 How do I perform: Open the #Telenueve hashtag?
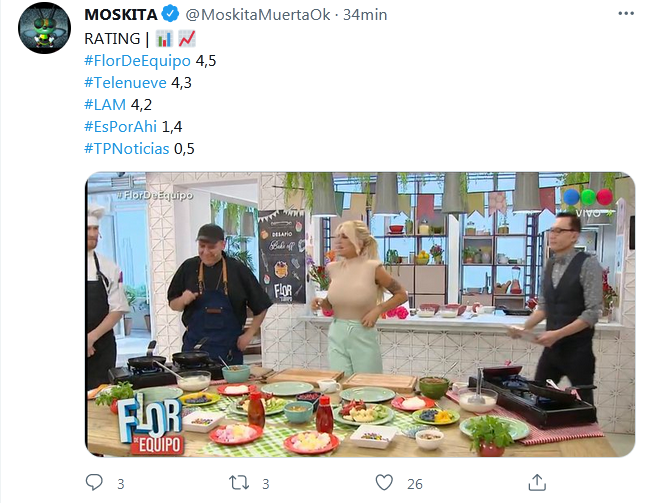coord(125,83)
